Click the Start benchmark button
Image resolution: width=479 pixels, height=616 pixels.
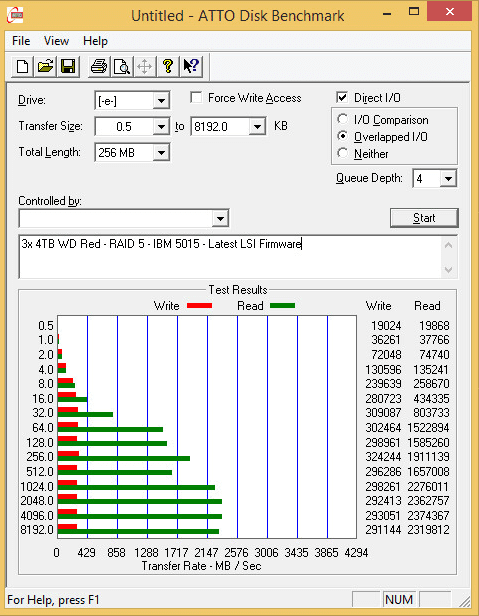[424, 218]
